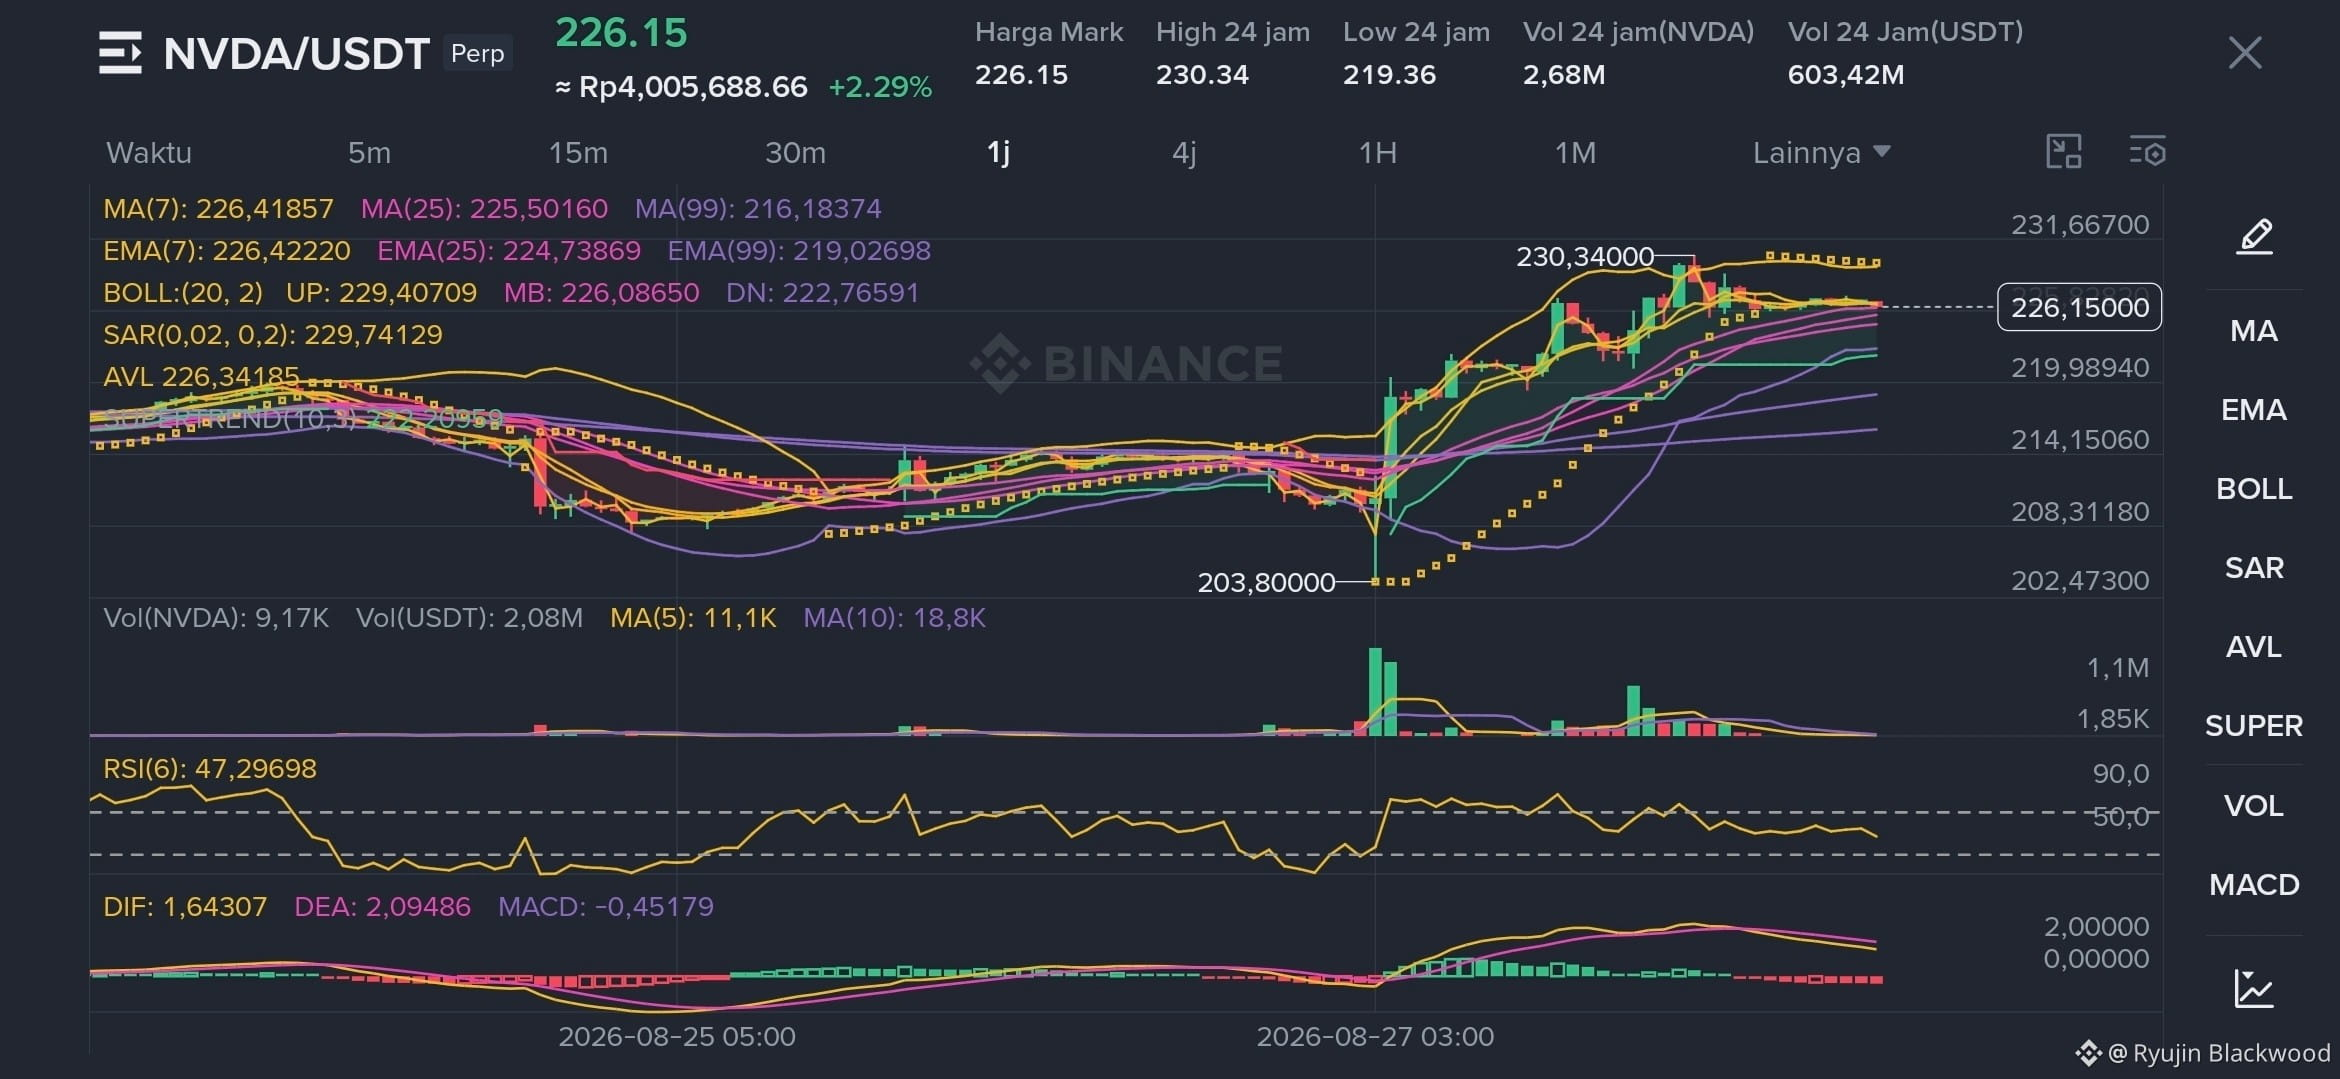Screen dimensions: 2340x1079
Task: Select the 1M timeframe
Action: tap(1575, 153)
